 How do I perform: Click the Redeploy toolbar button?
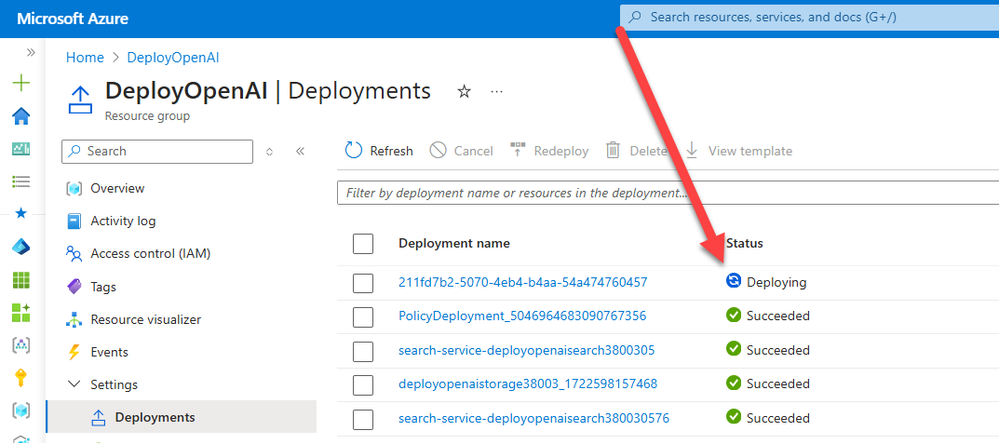coord(549,151)
